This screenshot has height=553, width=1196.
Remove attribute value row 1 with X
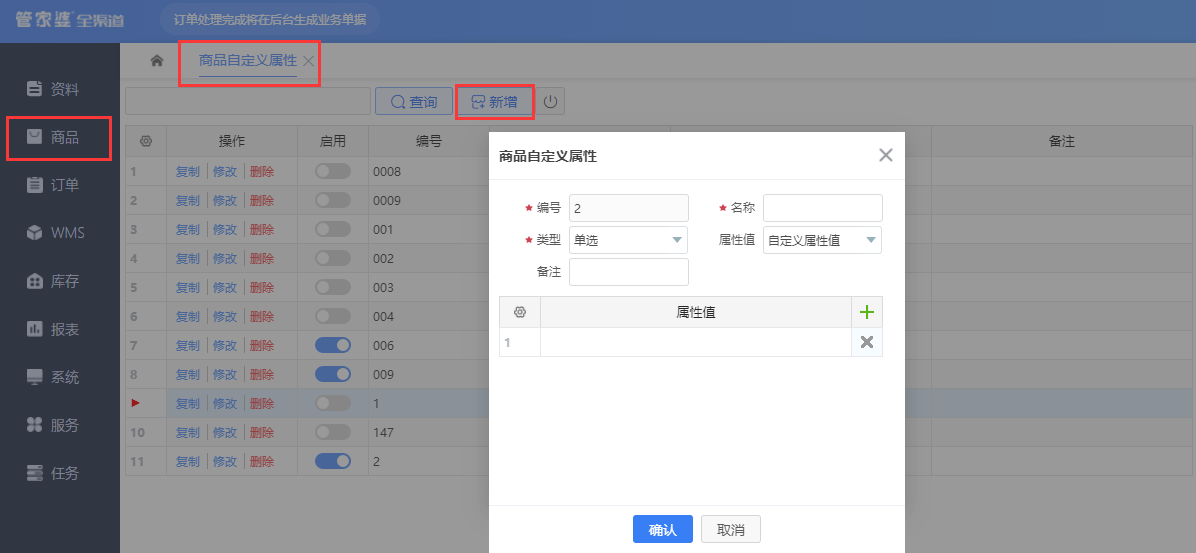click(x=866, y=342)
